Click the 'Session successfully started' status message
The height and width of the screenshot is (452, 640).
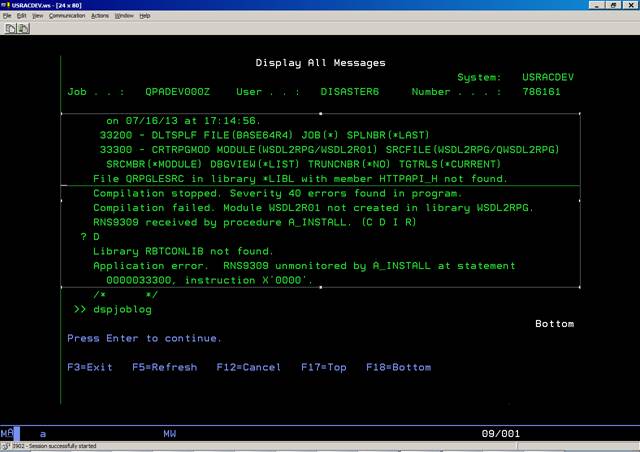55,446
